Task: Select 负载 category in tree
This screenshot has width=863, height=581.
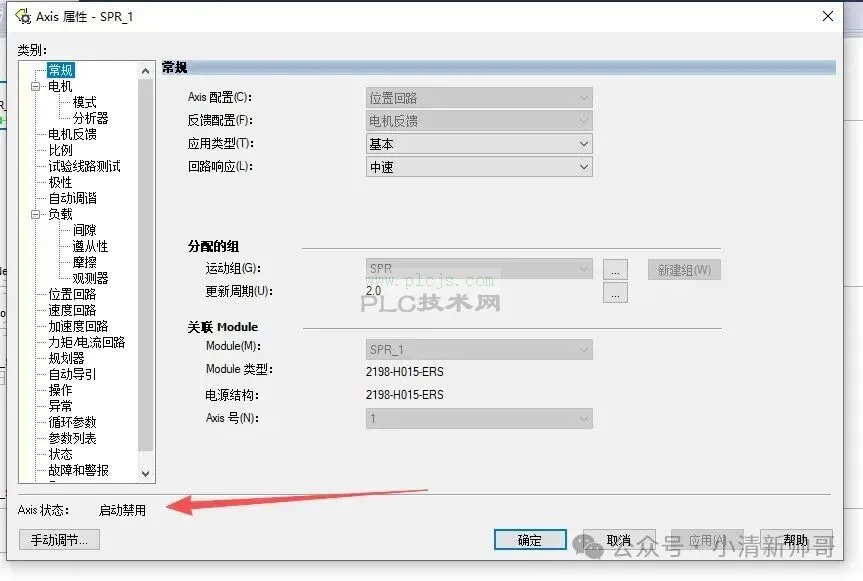Action: point(60,214)
